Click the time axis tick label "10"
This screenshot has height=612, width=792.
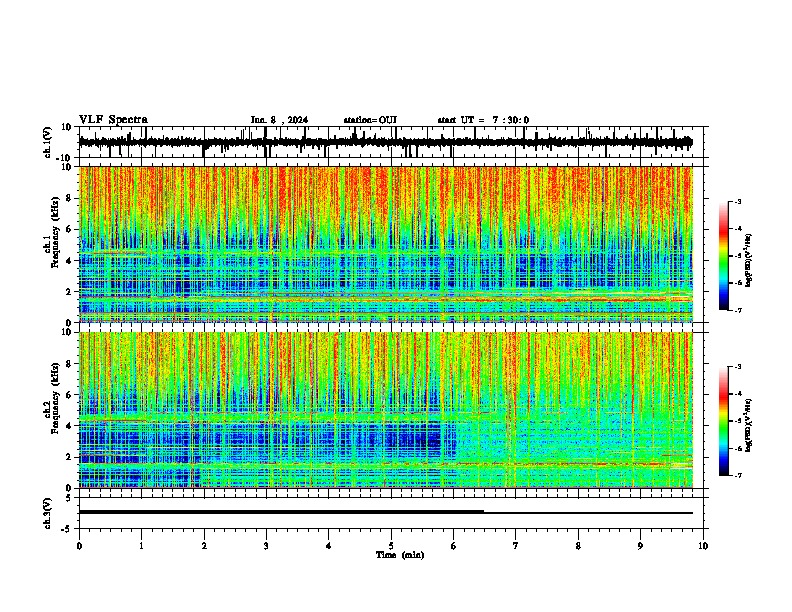click(x=703, y=546)
